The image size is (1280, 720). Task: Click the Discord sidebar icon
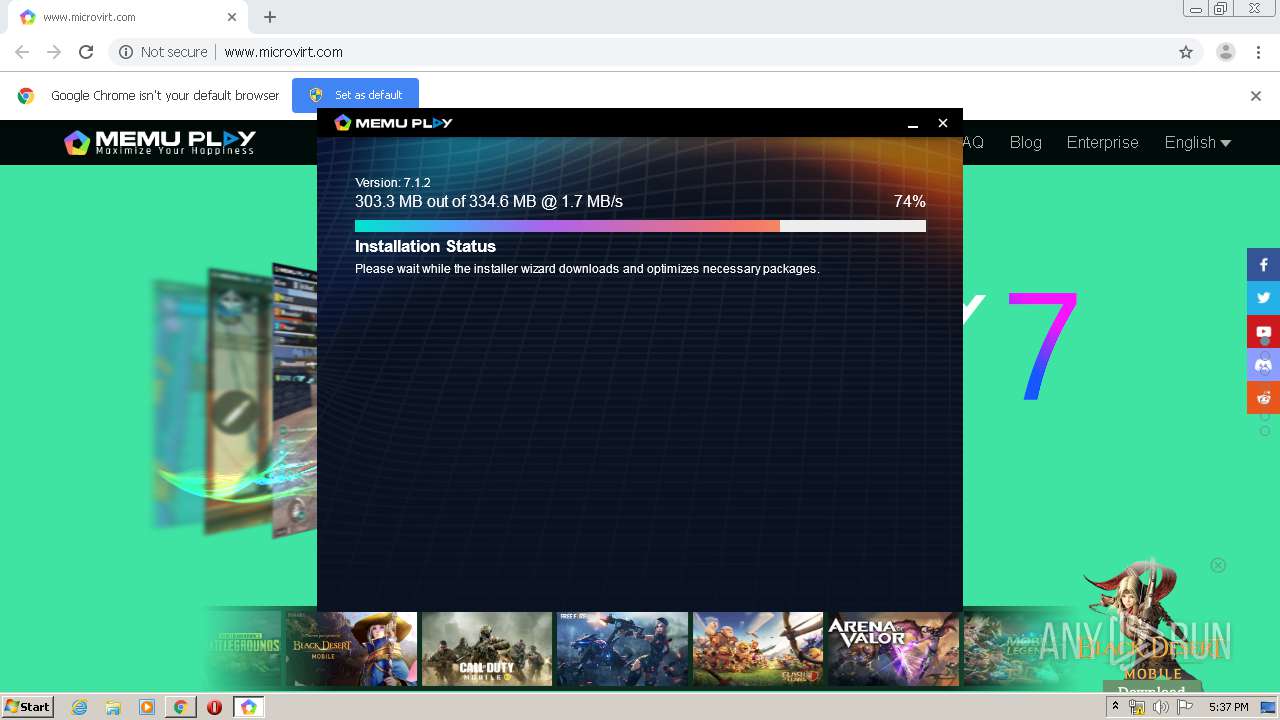click(1263, 364)
